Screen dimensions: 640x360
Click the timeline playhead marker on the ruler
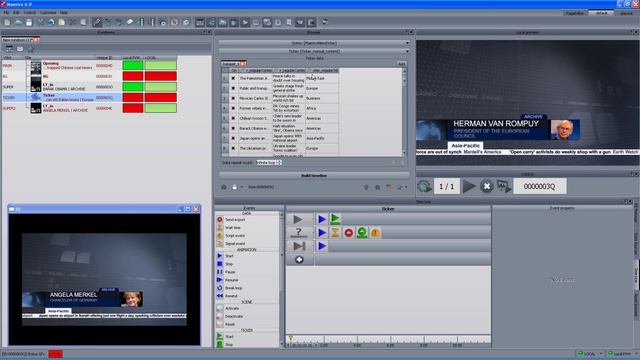tap(291, 338)
